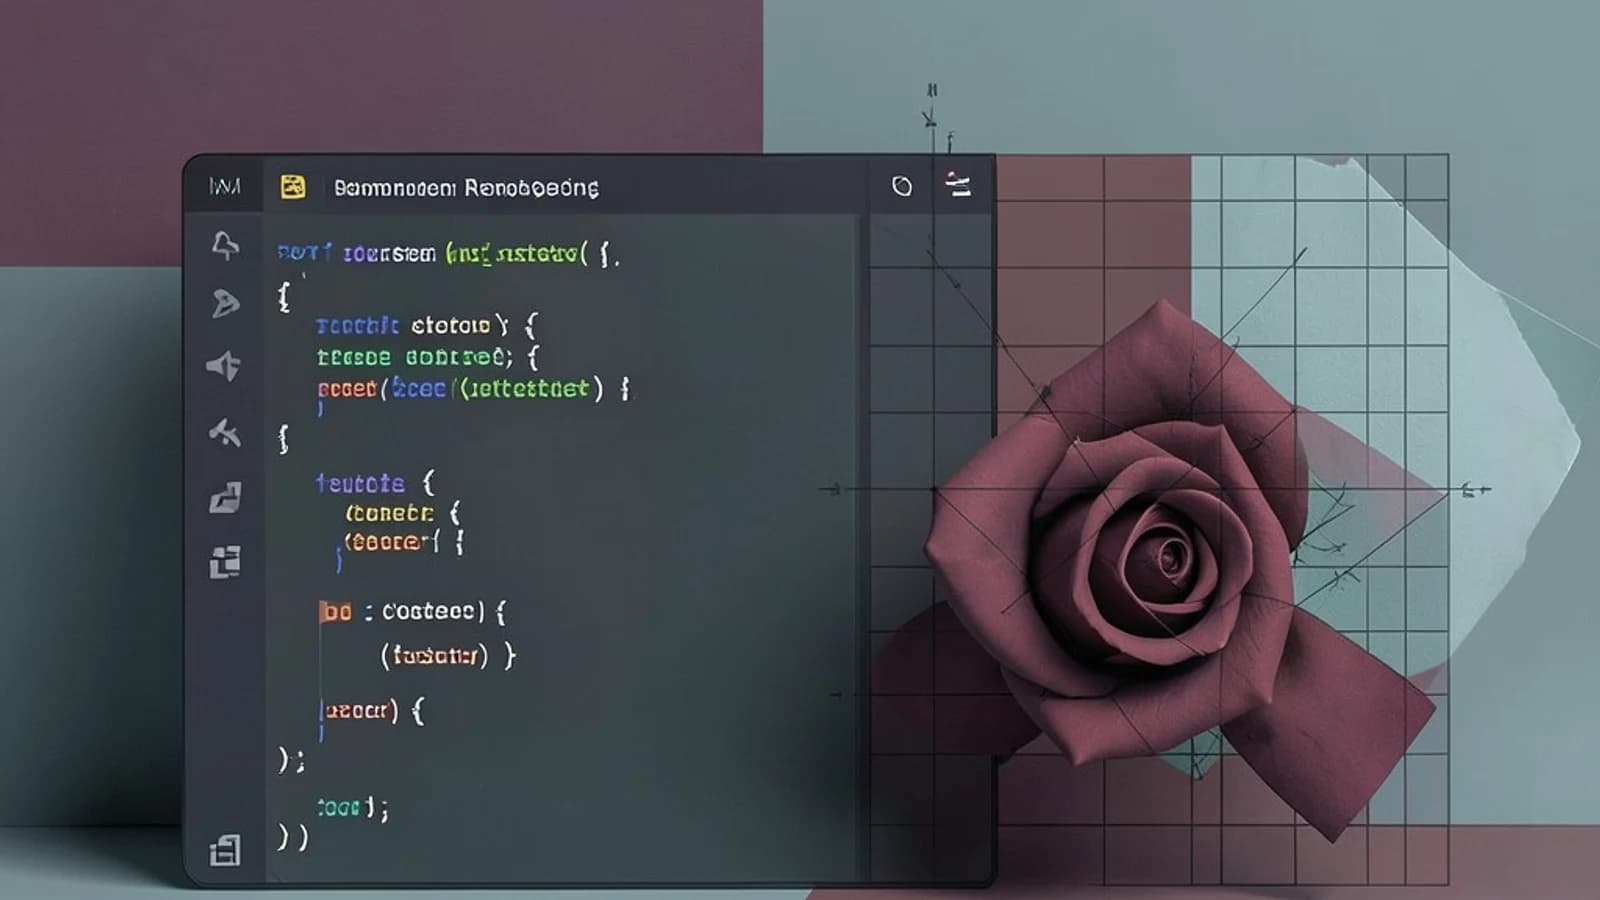The width and height of the screenshot is (1600, 900).
Task: Select the arrow-shaped send icon in sidebar
Action: click(226, 303)
